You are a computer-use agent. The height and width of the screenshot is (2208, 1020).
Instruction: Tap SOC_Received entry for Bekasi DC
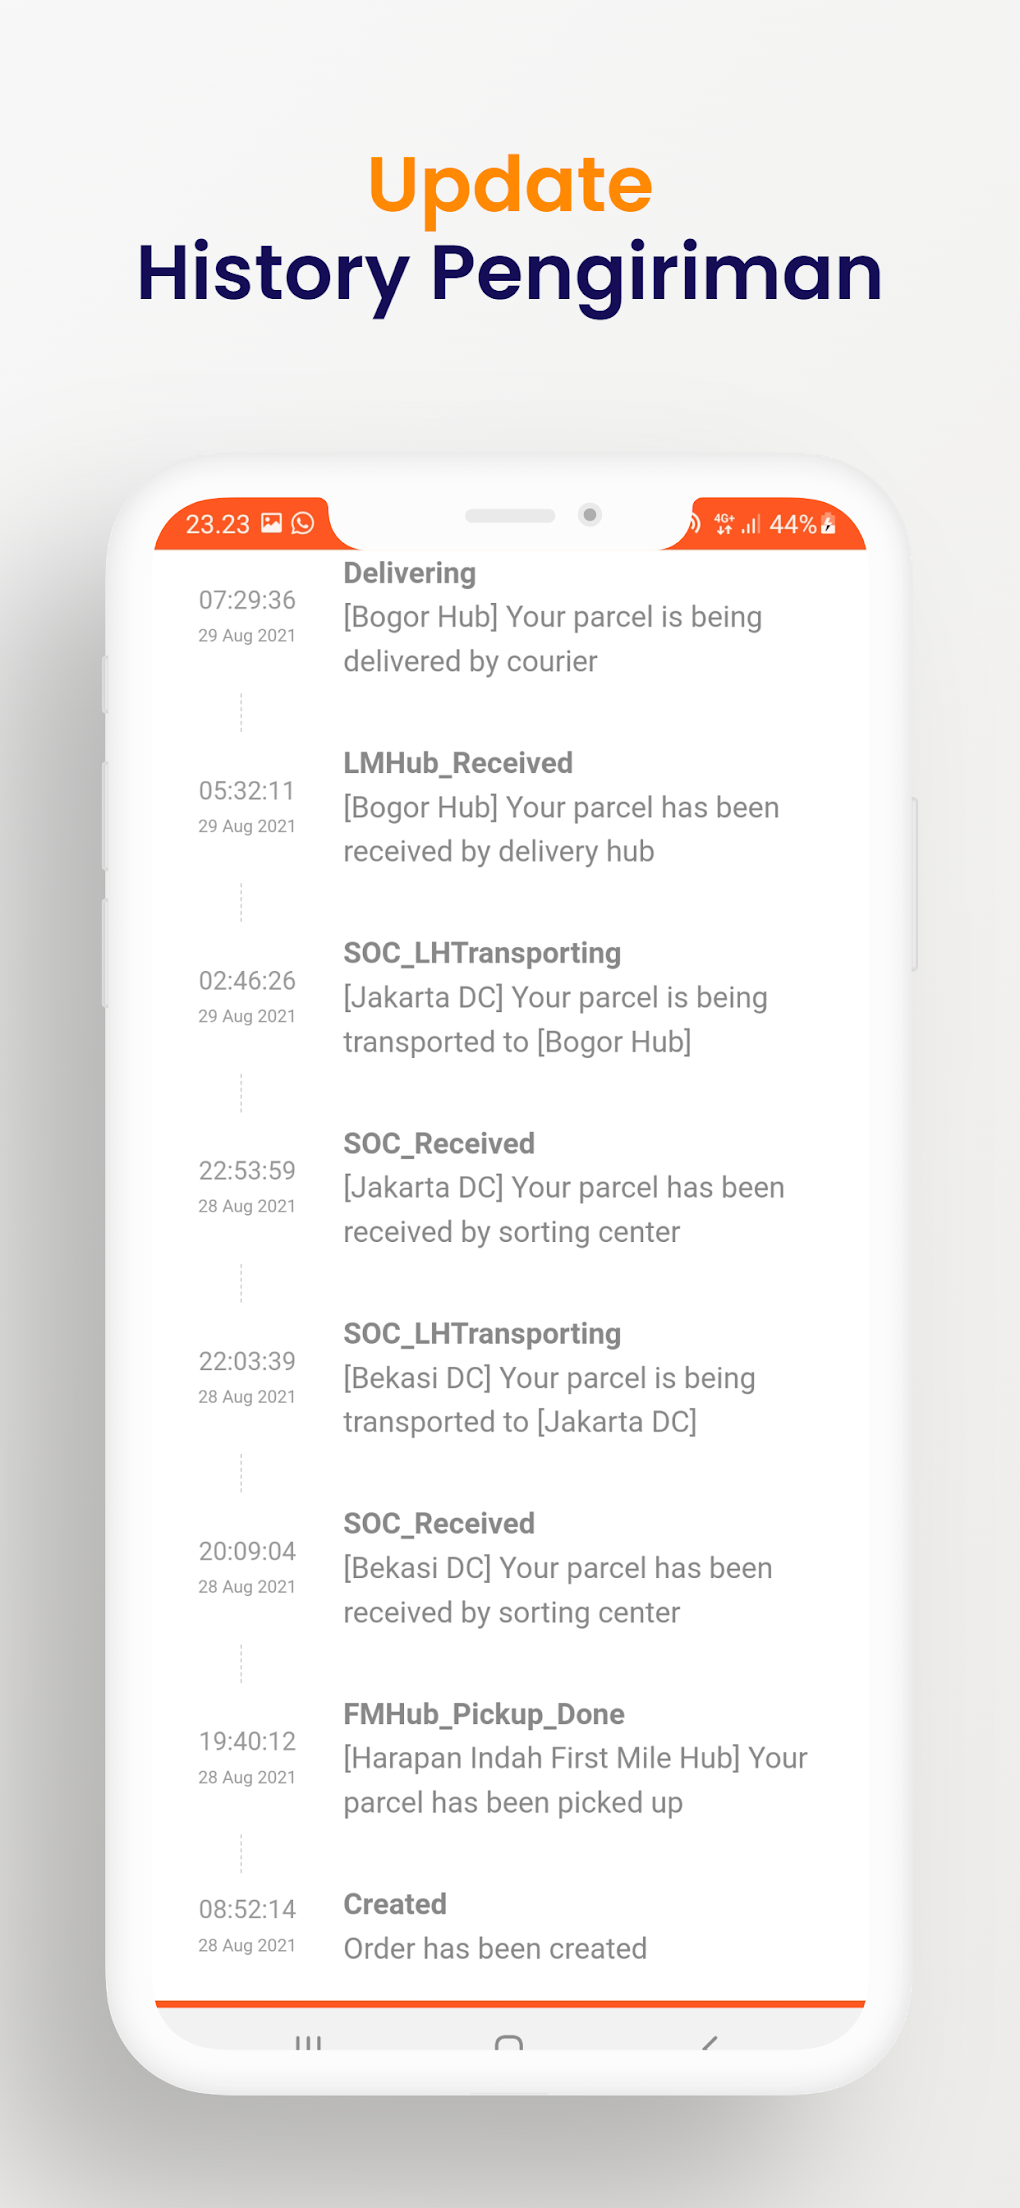click(x=557, y=1567)
